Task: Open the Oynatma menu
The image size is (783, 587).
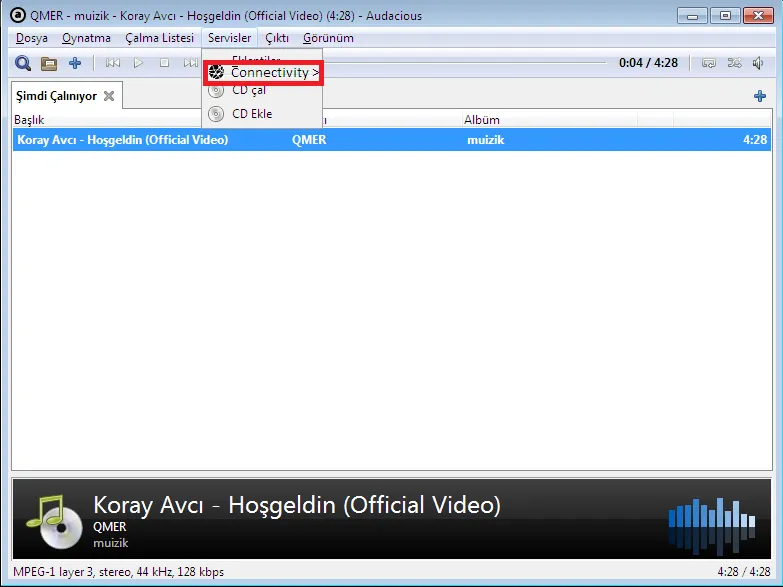Action: tap(86, 38)
